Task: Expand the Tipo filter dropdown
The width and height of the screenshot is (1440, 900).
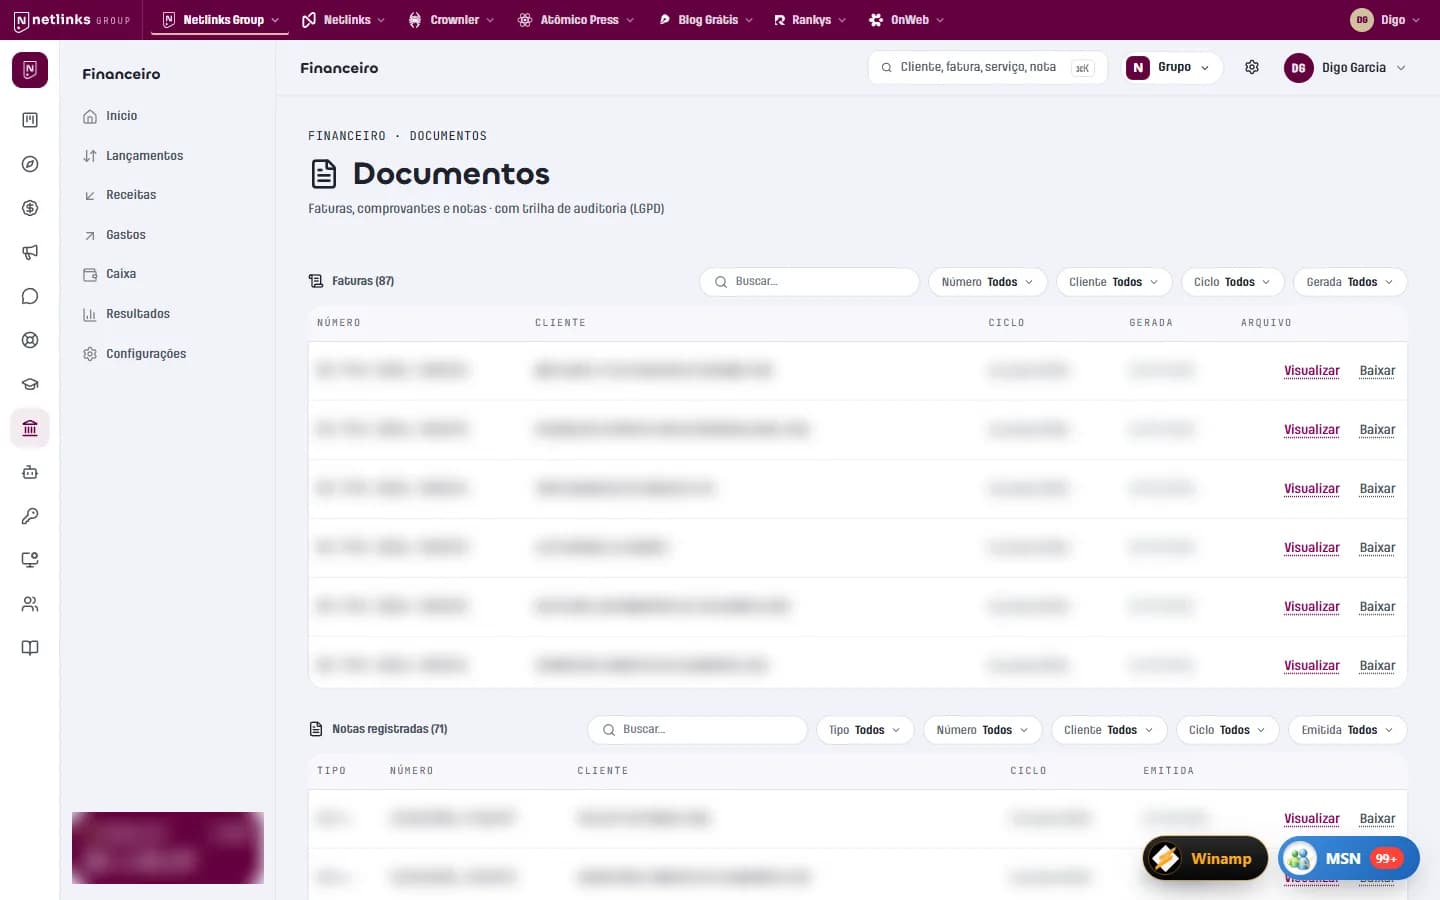Action: coord(865,730)
